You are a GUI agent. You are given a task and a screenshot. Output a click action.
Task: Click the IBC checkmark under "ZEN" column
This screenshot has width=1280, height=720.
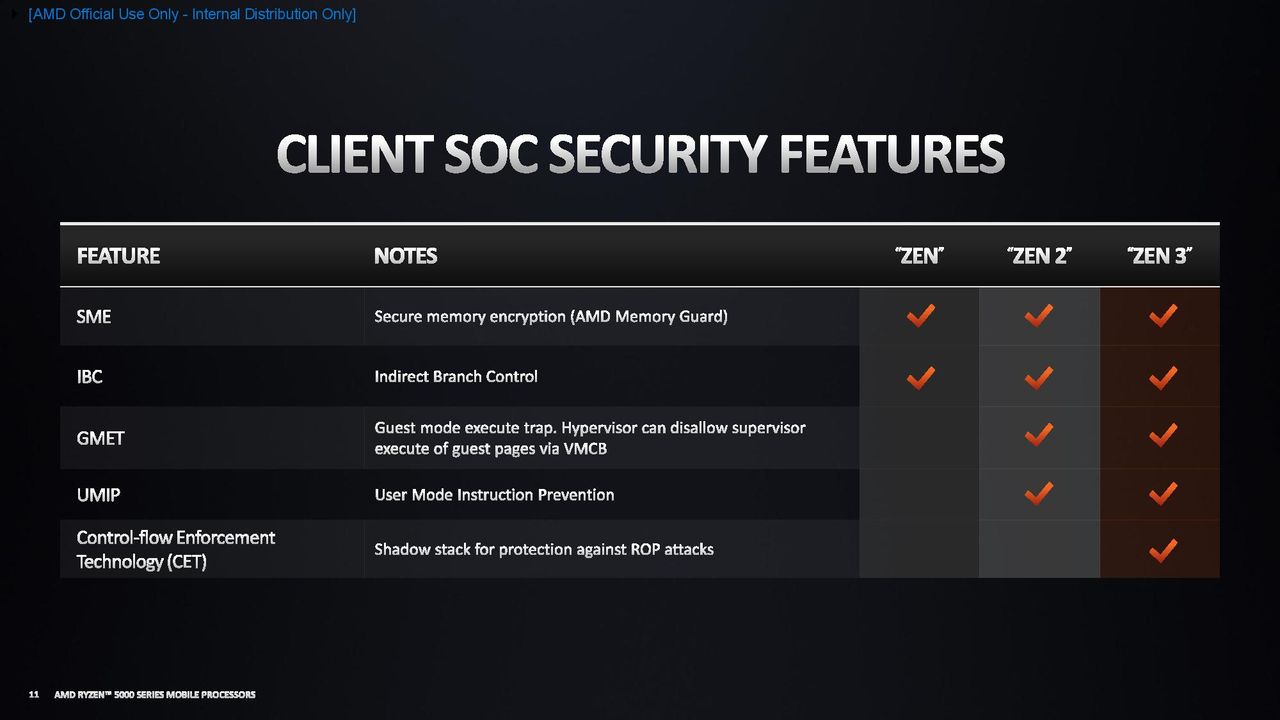click(x=920, y=377)
